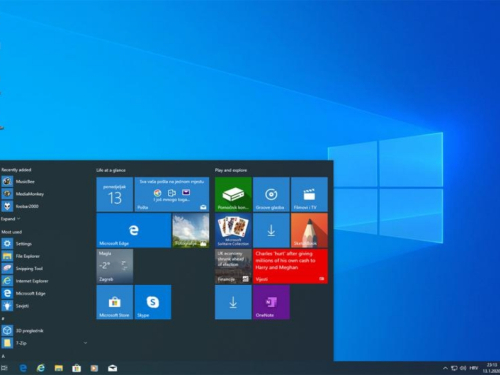Screen dimensions: 500x375
Task: Click the HRV language indicator
Action: (473, 368)
